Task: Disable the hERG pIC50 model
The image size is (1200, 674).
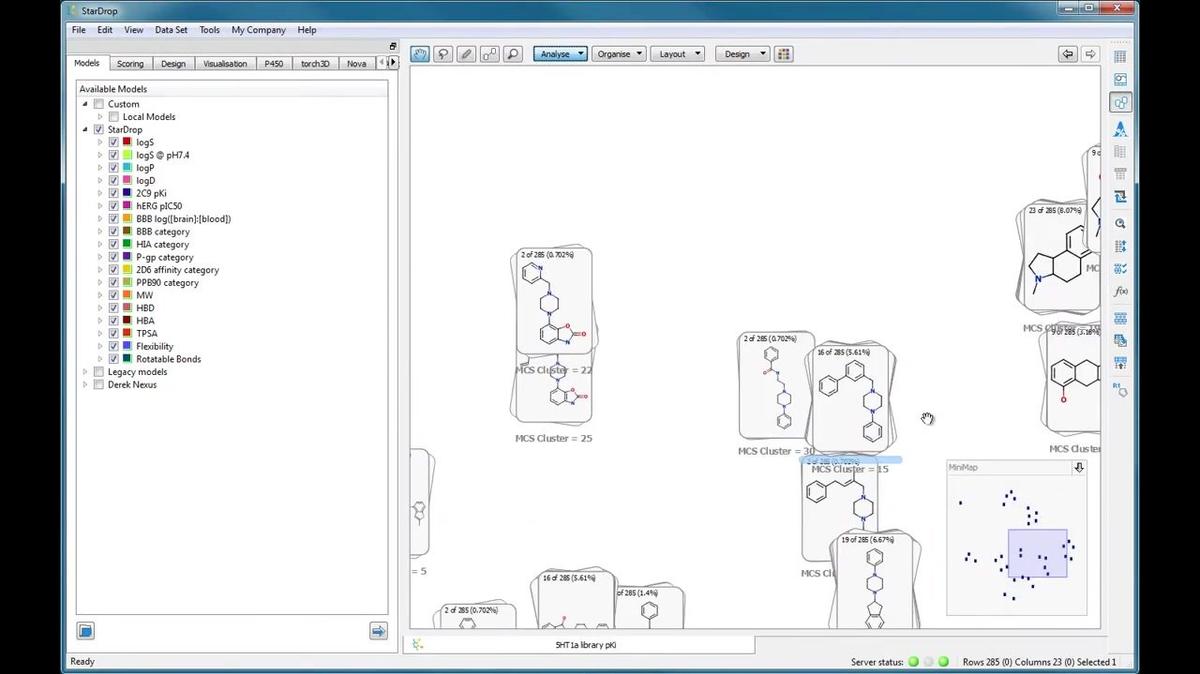Action: tap(113, 205)
